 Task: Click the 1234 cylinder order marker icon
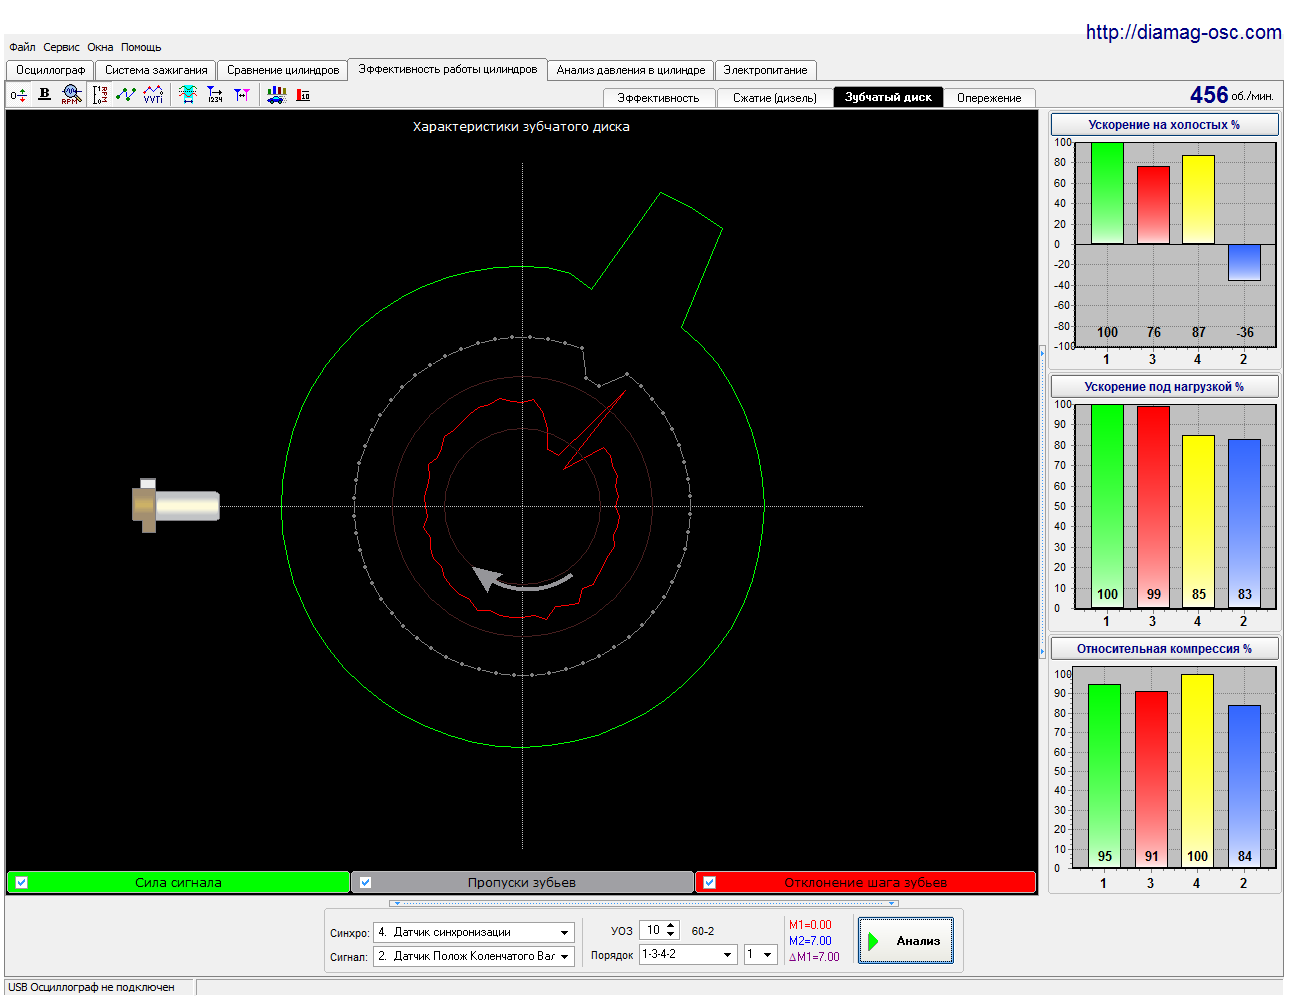tap(215, 95)
